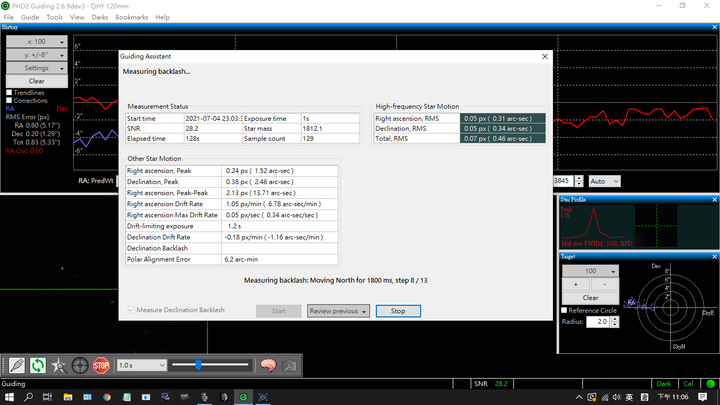Close the Target panel
720x405 pixels.
[714, 256]
